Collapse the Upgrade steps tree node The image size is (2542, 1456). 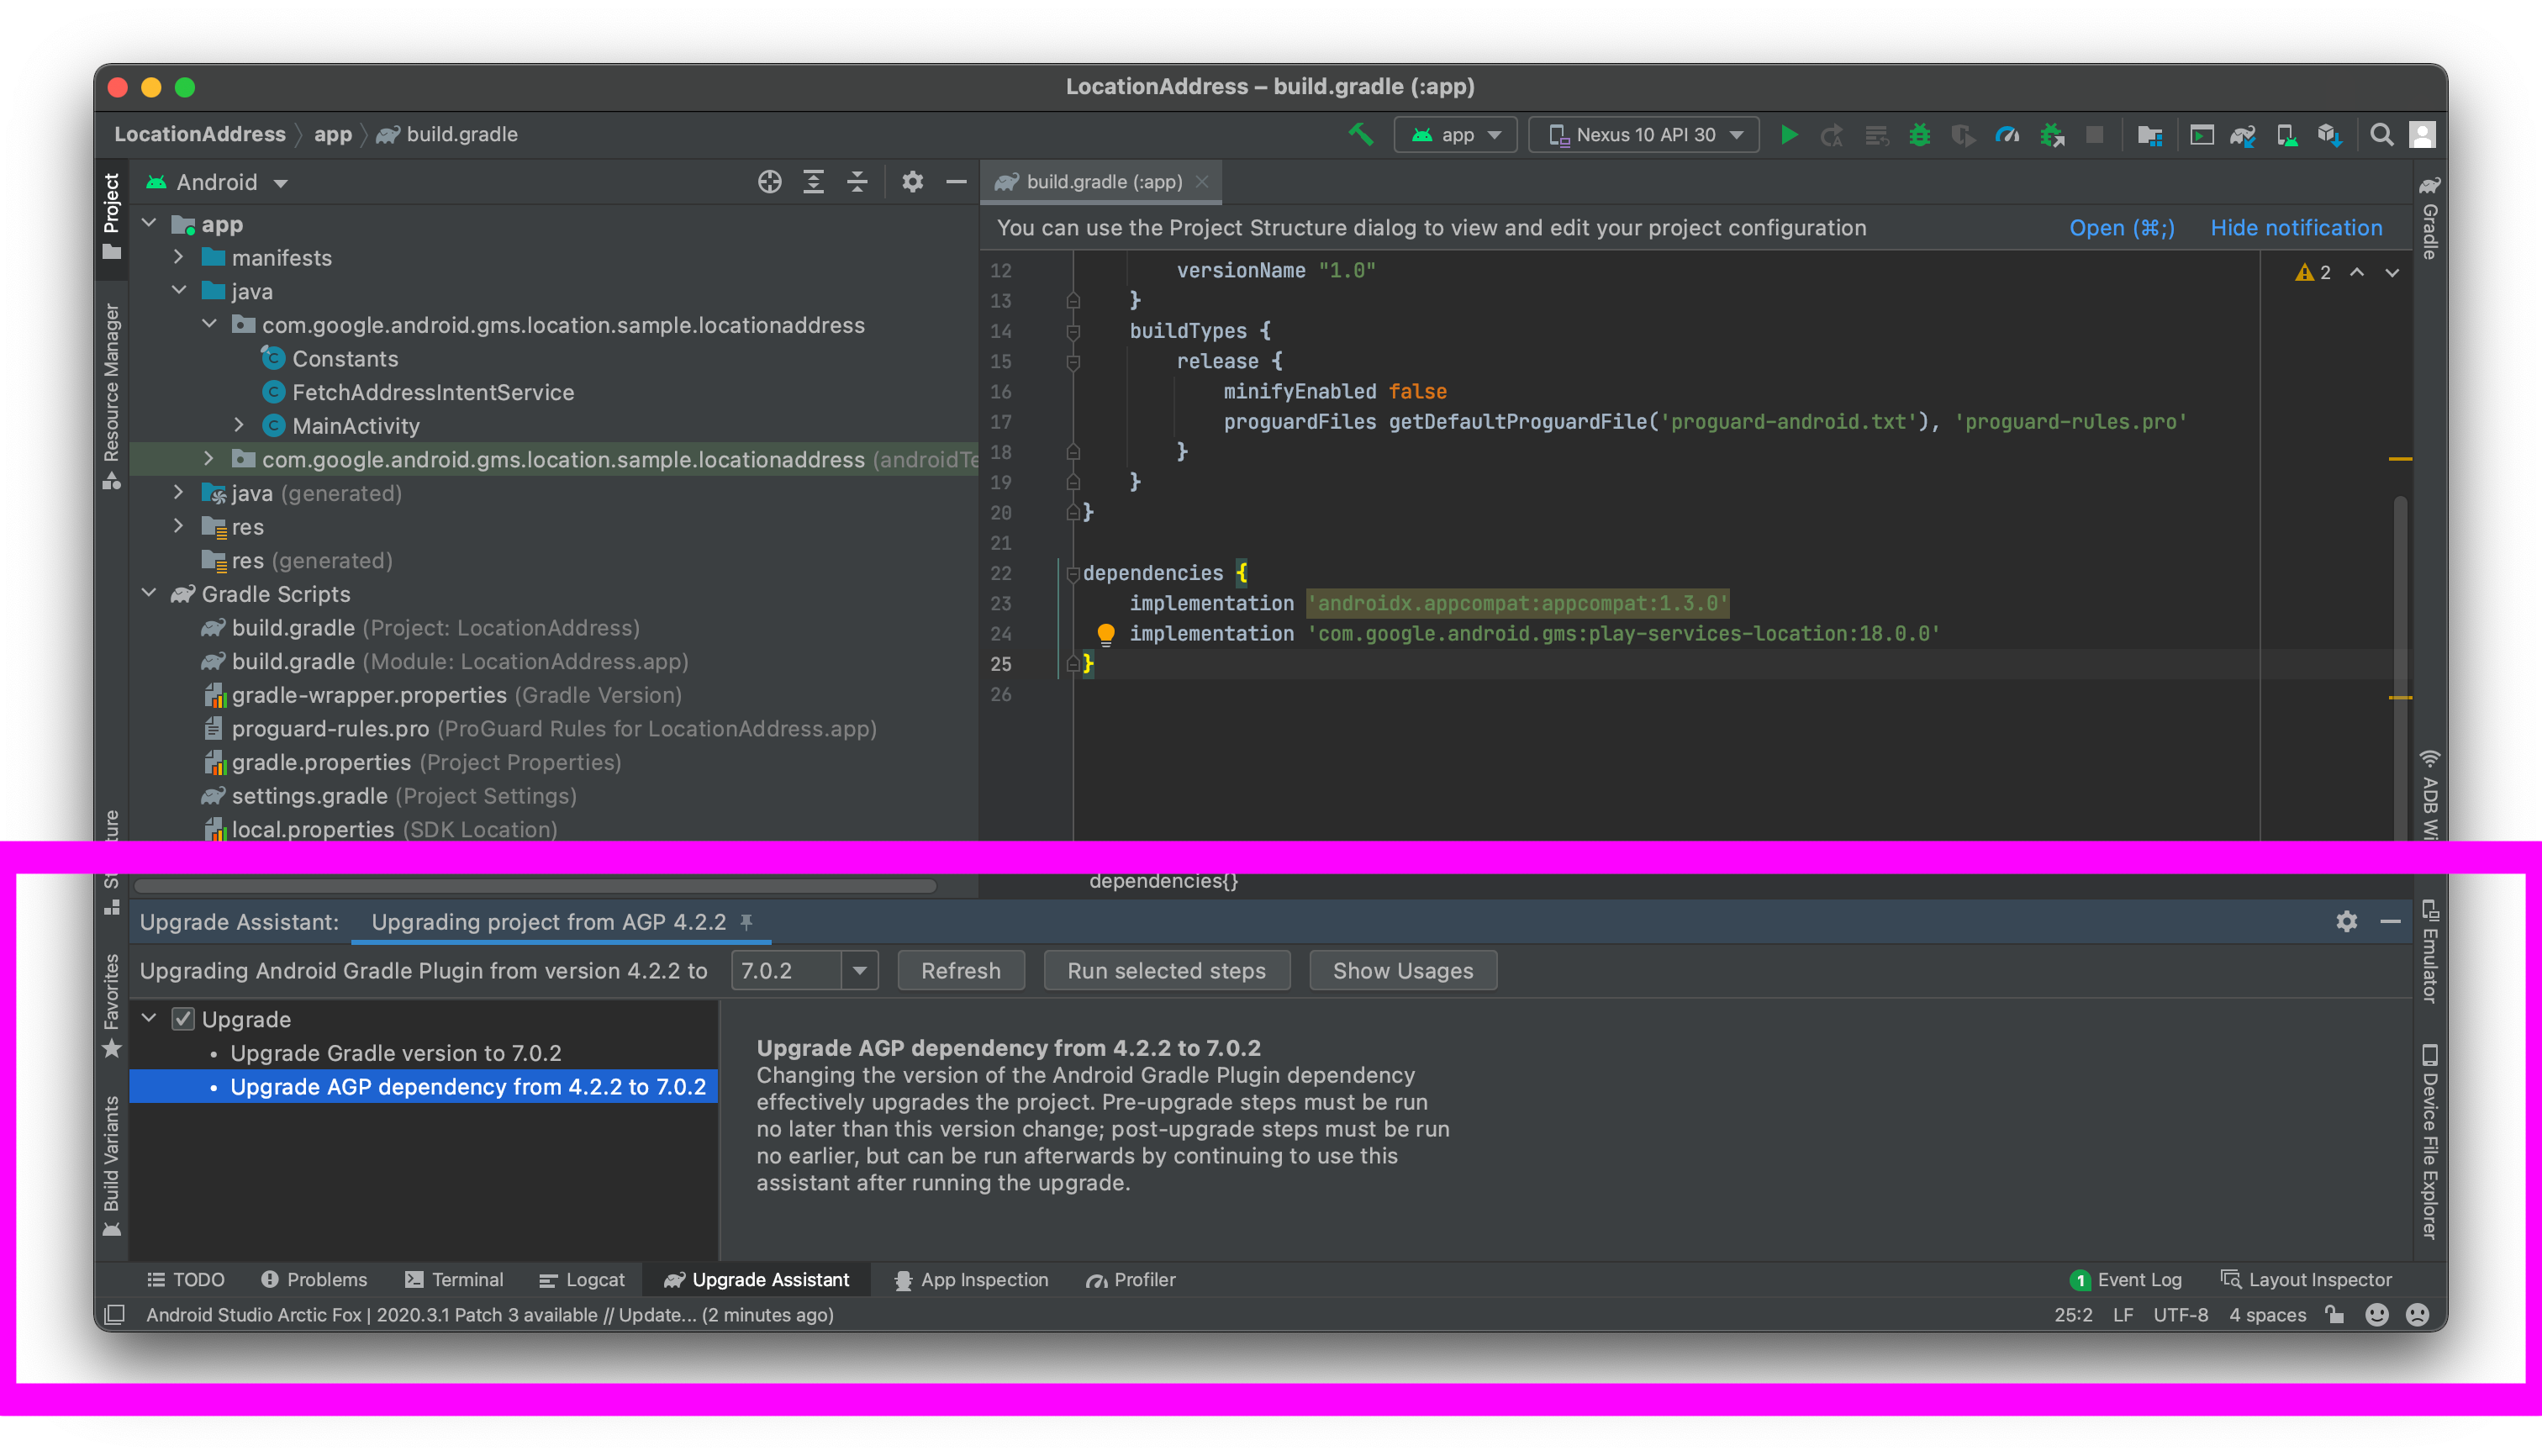coord(149,1018)
